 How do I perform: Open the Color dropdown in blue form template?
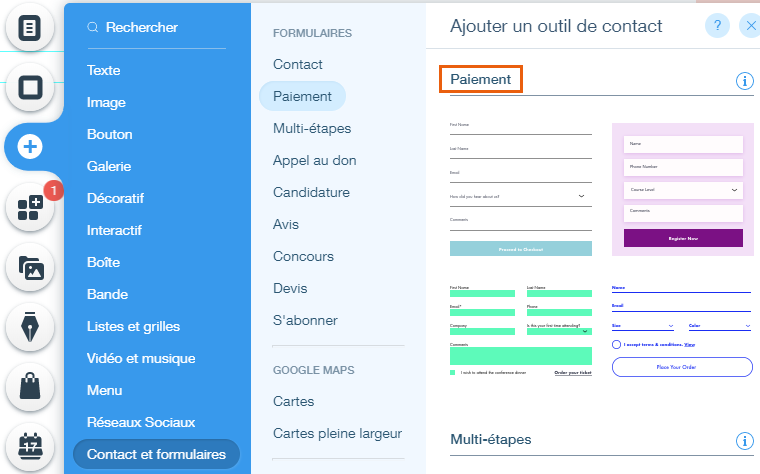tap(720, 326)
